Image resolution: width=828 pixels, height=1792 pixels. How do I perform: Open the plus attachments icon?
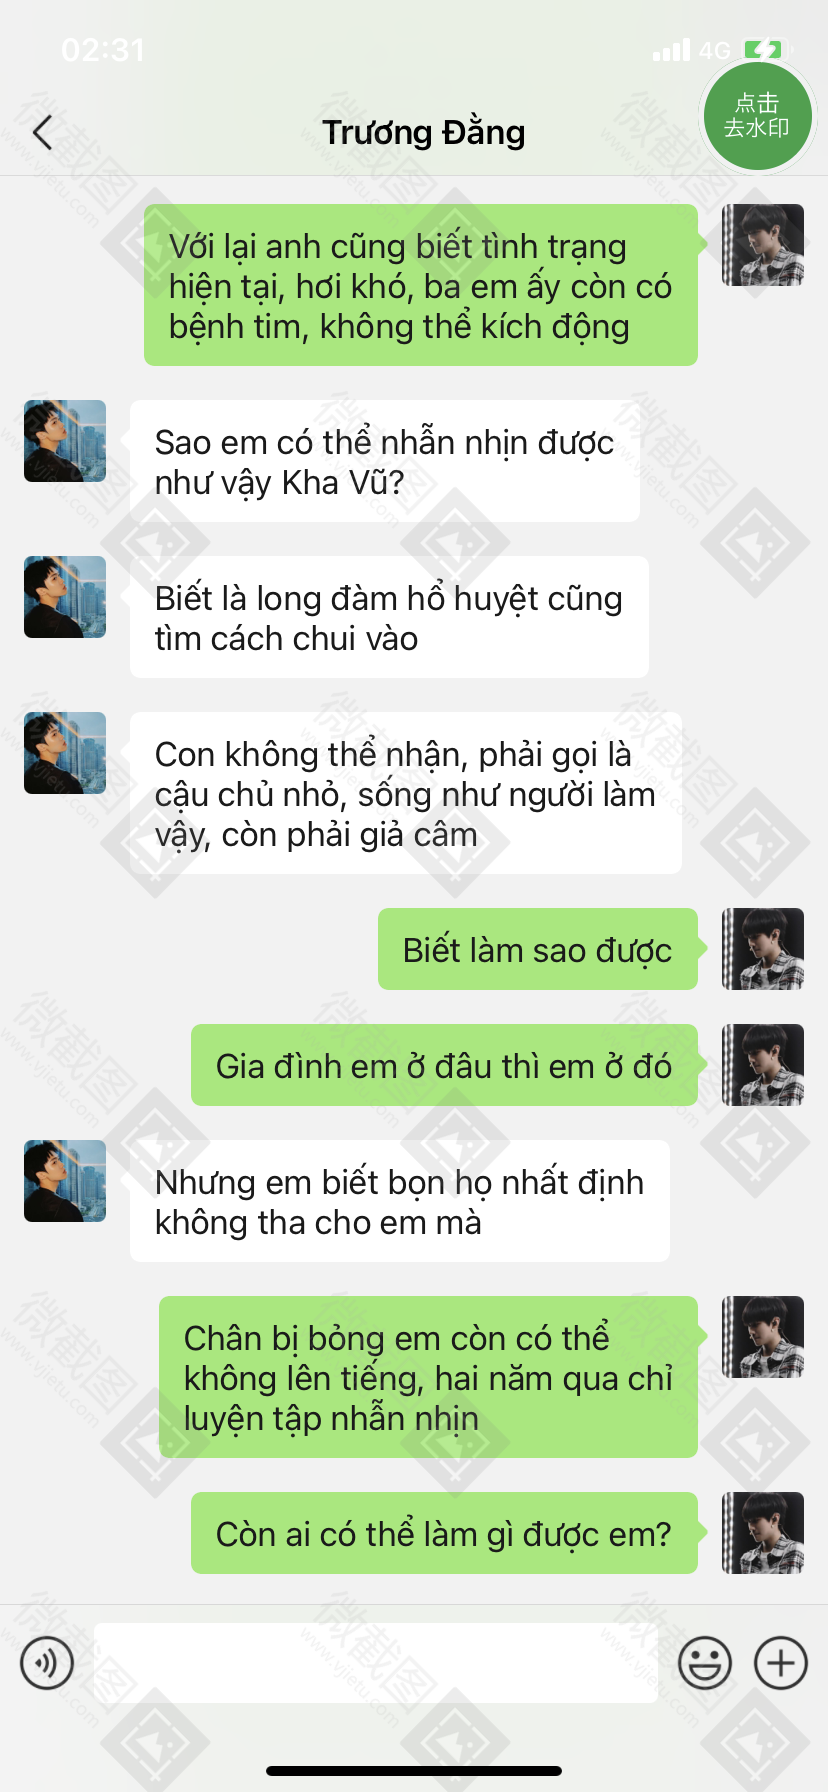(781, 1663)
